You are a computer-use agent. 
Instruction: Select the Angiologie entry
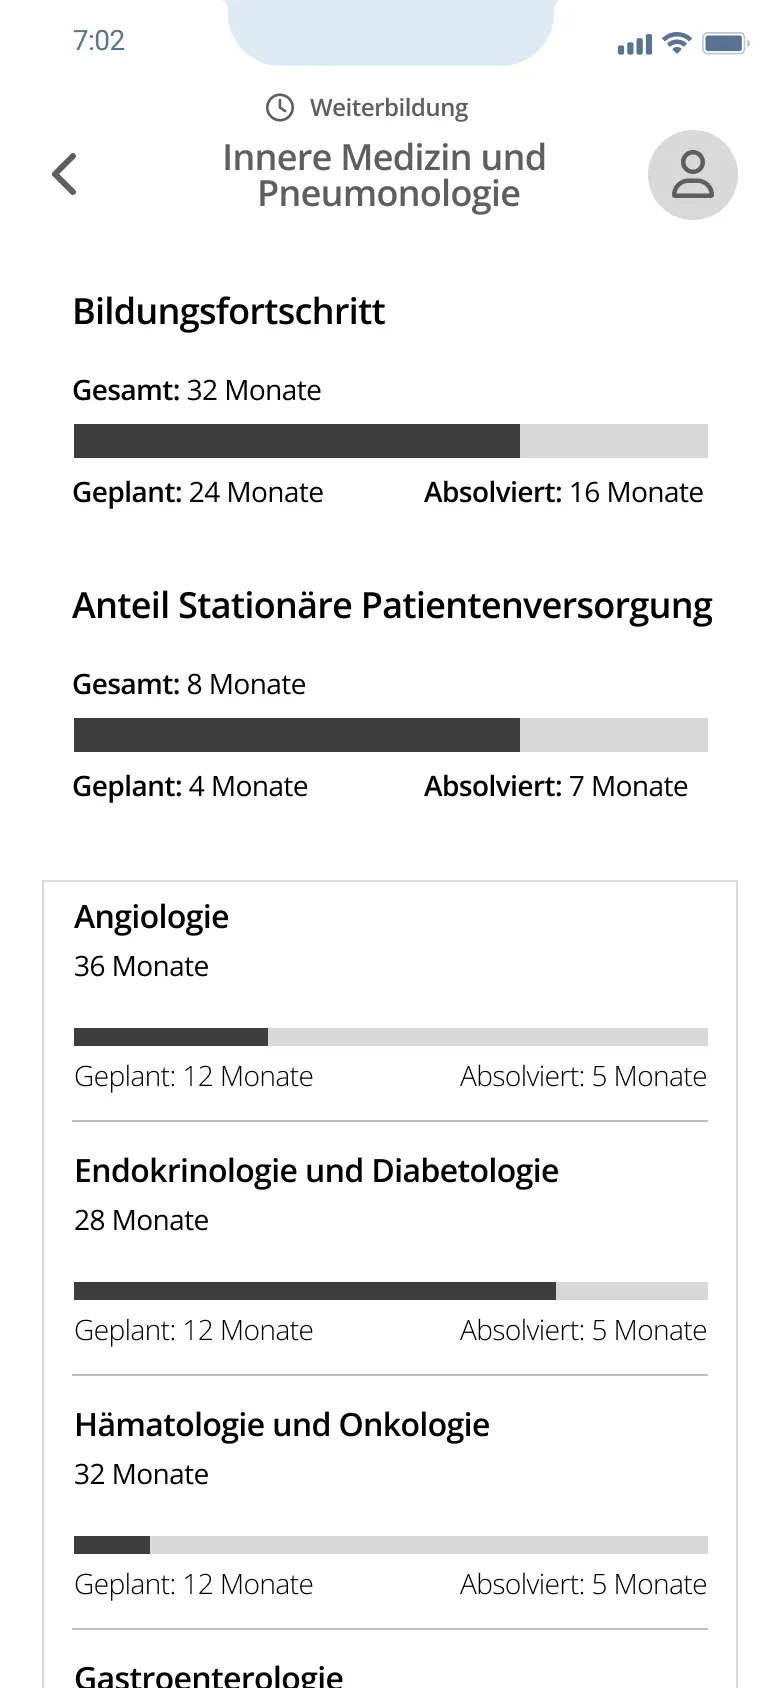click(x=152, y=917)
